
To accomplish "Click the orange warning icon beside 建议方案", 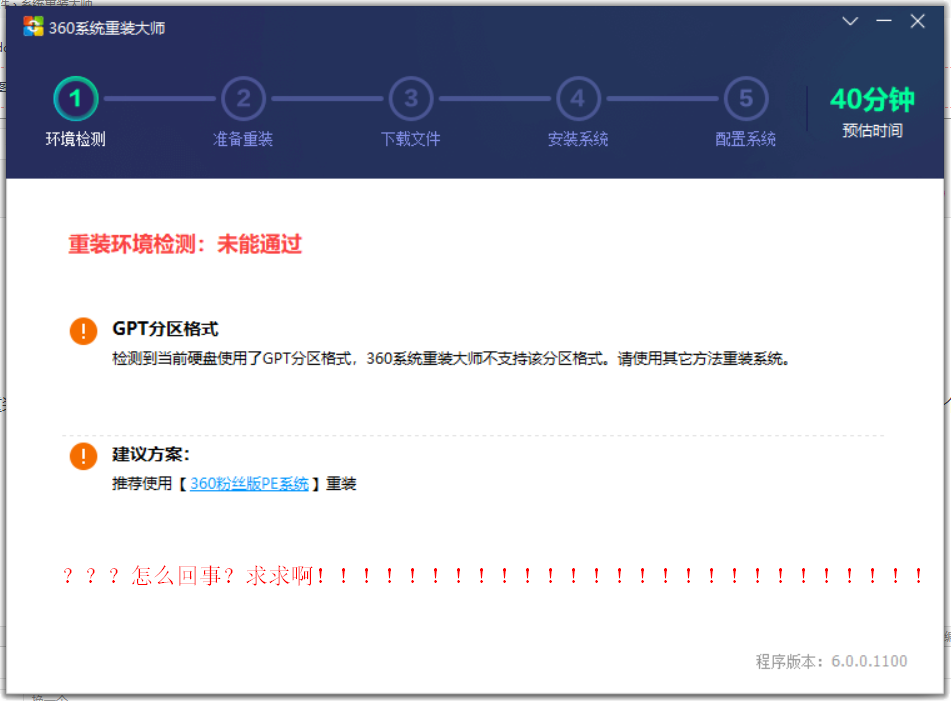I will (x=84, y=456).
